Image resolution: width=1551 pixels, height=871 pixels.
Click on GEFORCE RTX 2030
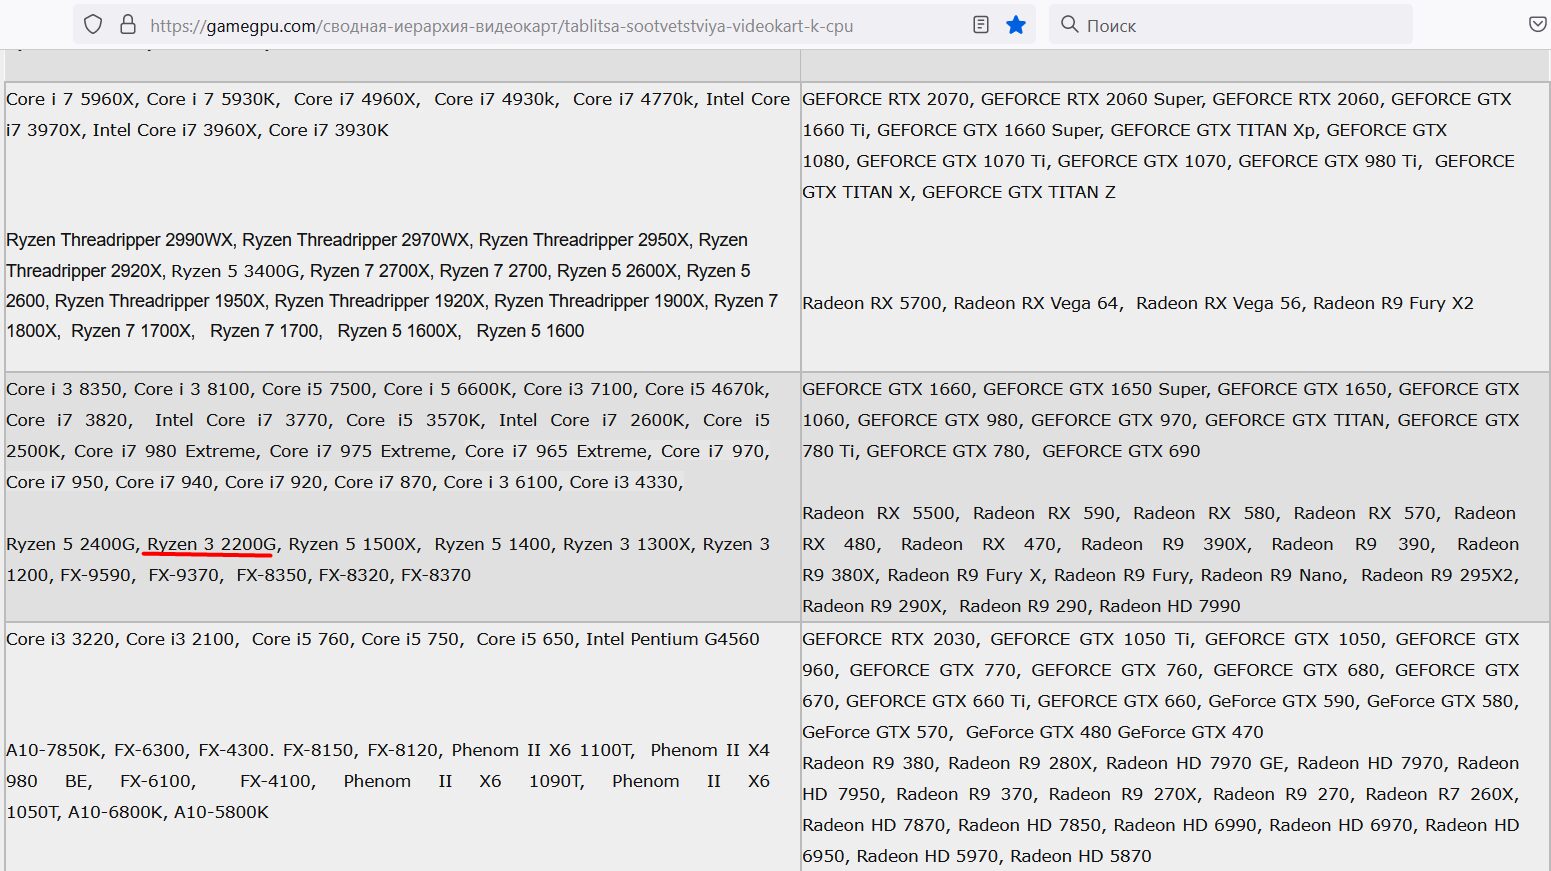[x=889, y=639]
